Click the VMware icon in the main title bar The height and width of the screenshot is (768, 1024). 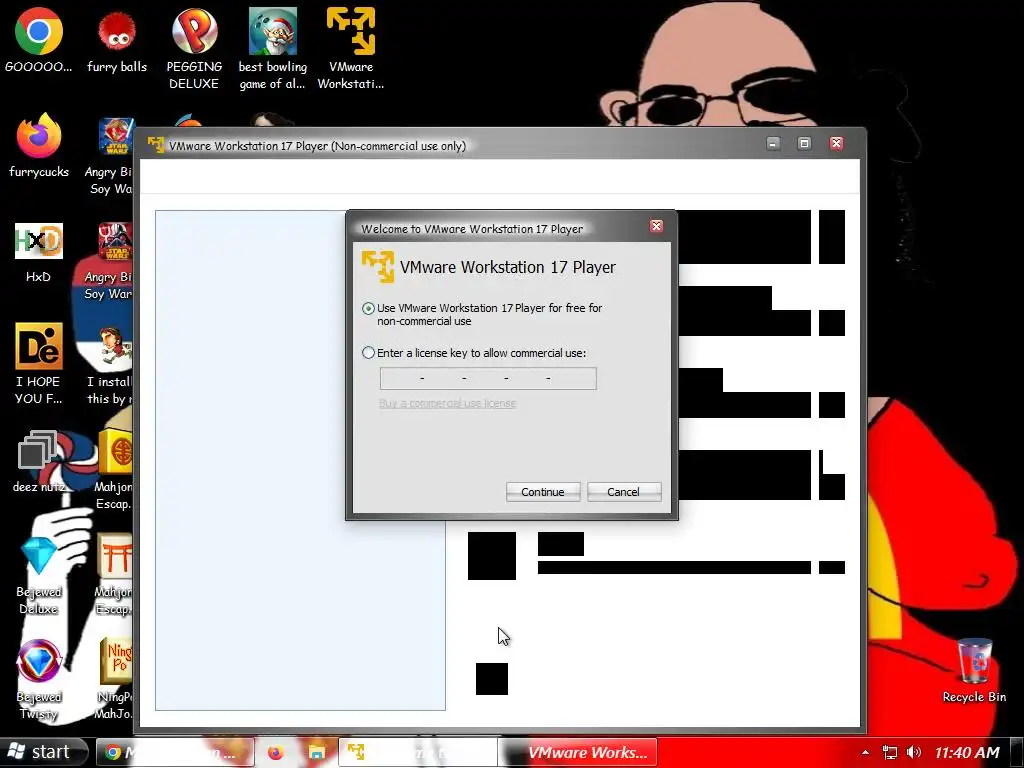pos(156,144)
